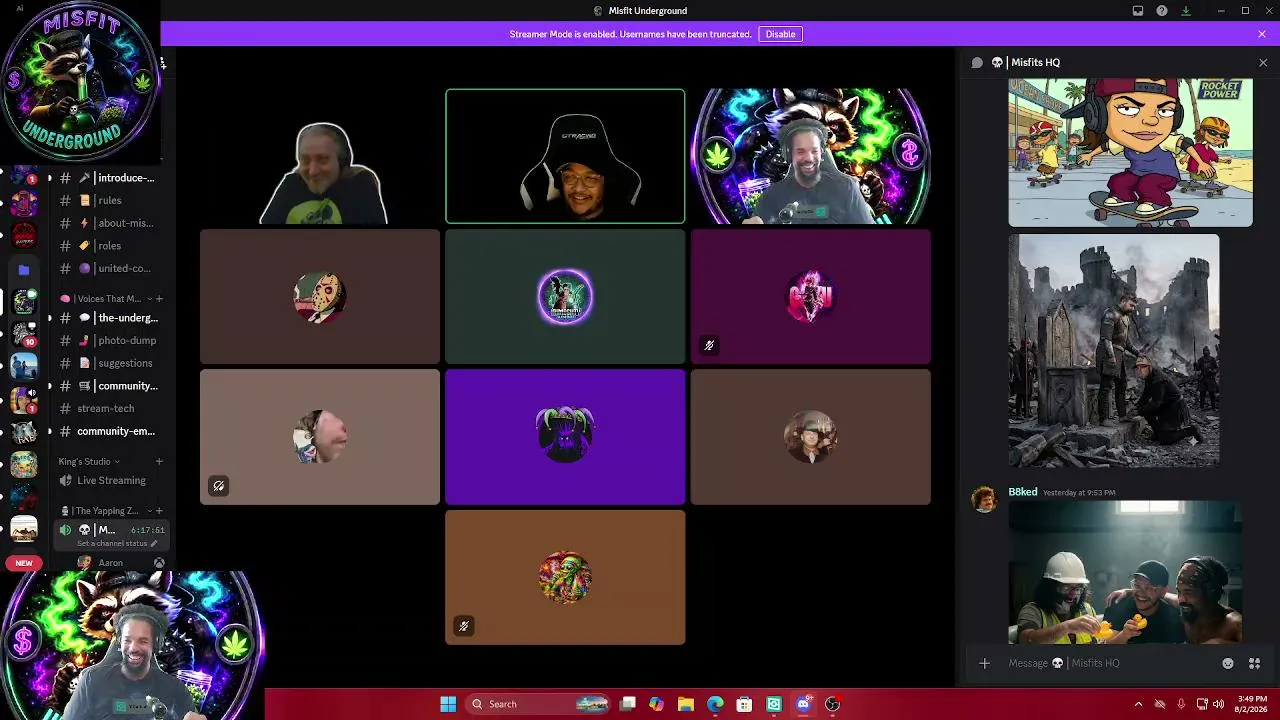Screen dimensions: 1280x720
Task: Open the hard-hat workers image from B8ked
Action: click(1125, 571)
